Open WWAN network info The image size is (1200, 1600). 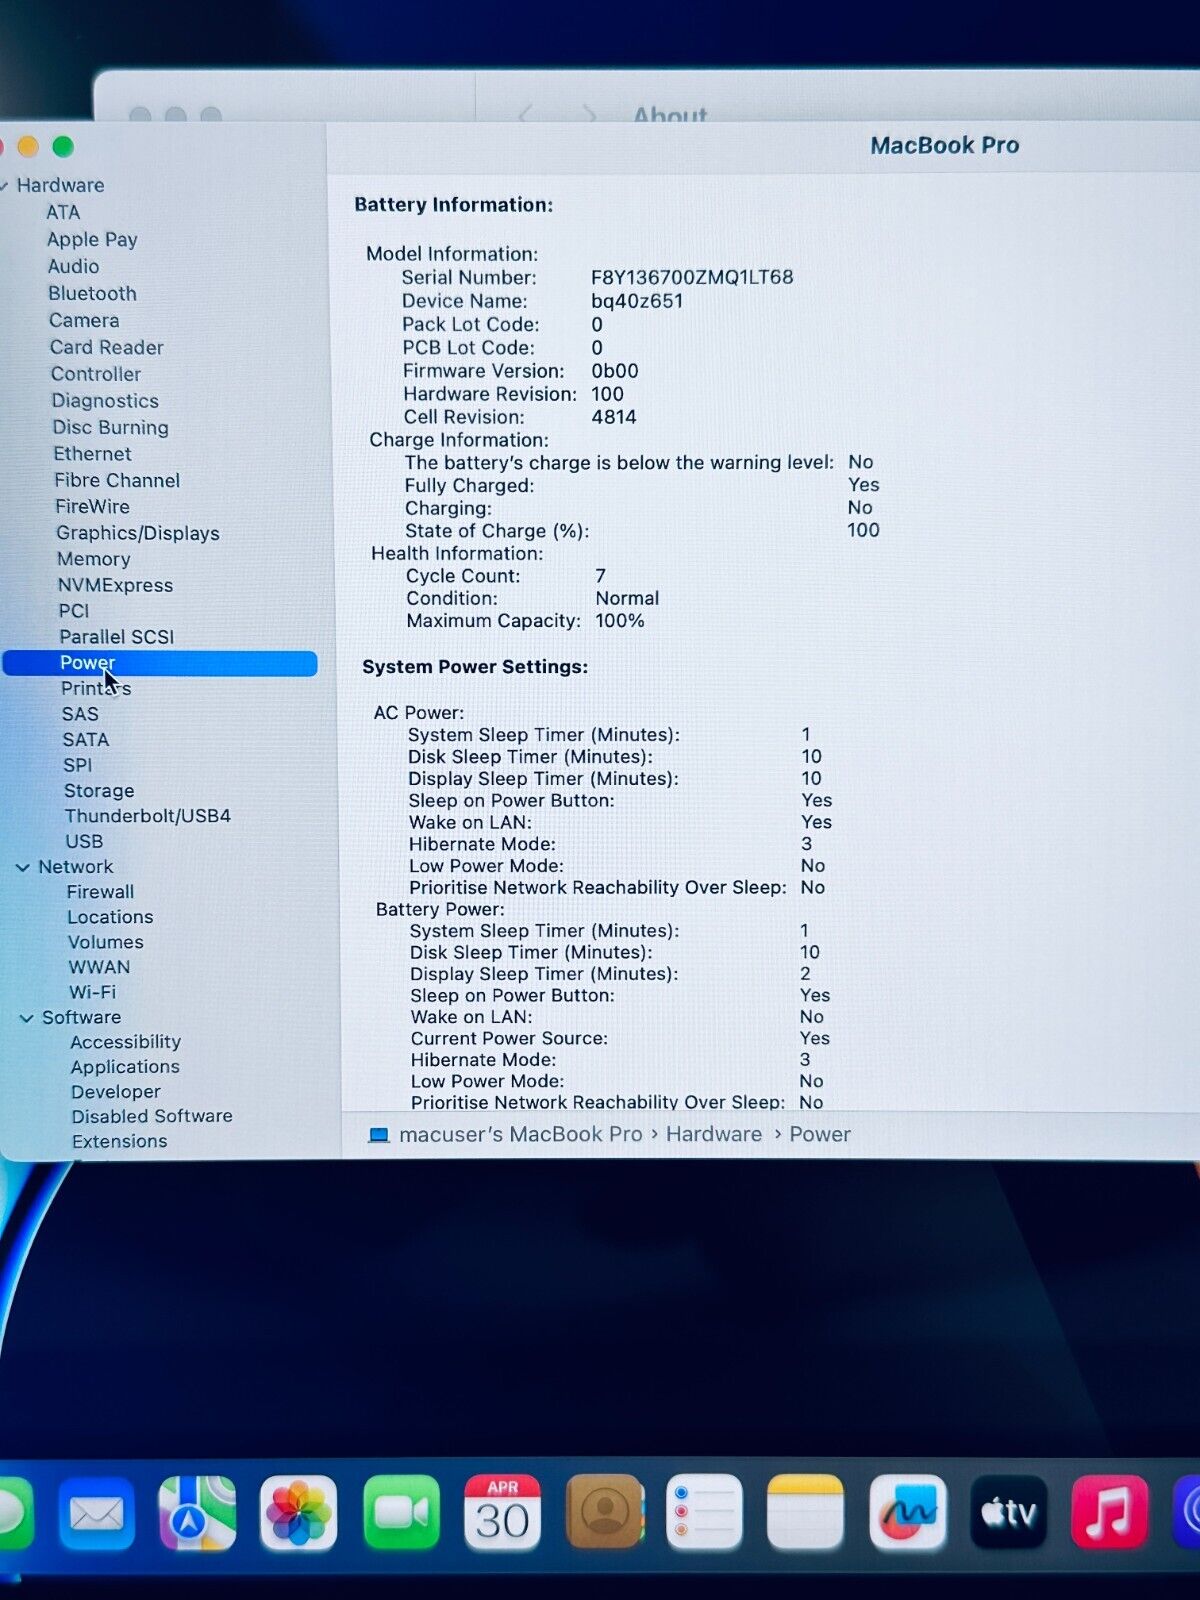99,967
